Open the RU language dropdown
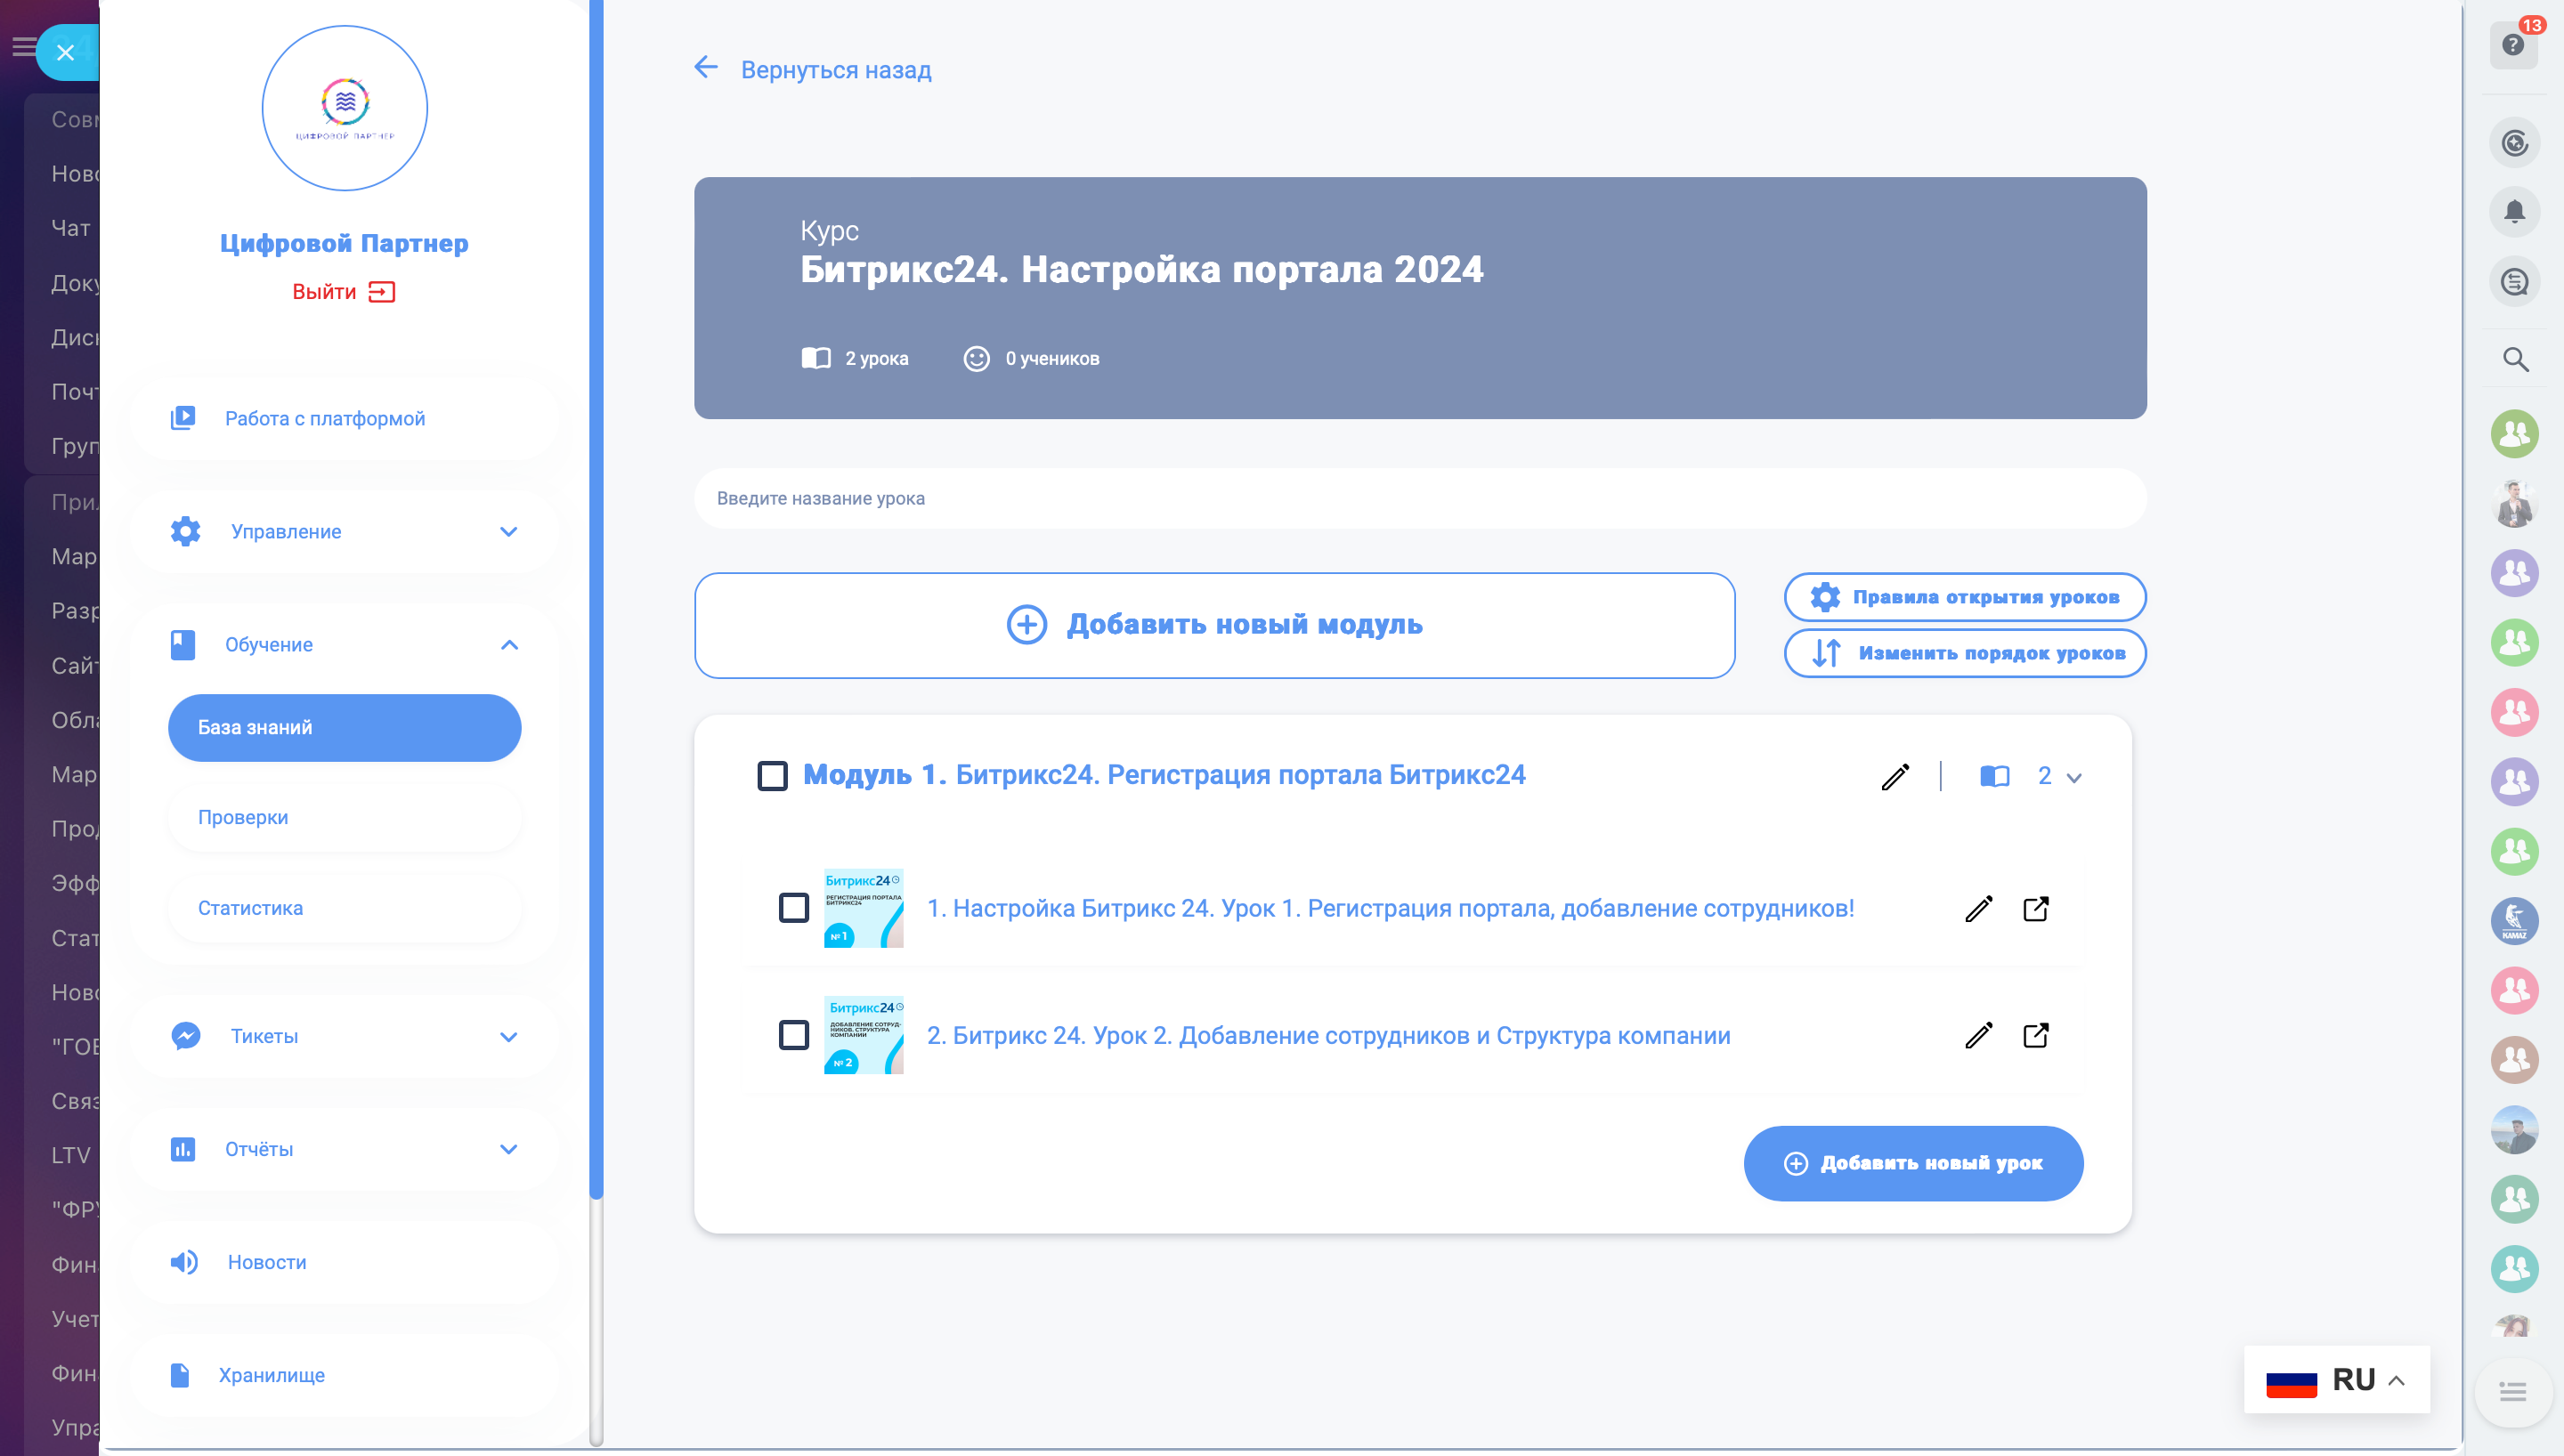 2336,1380
